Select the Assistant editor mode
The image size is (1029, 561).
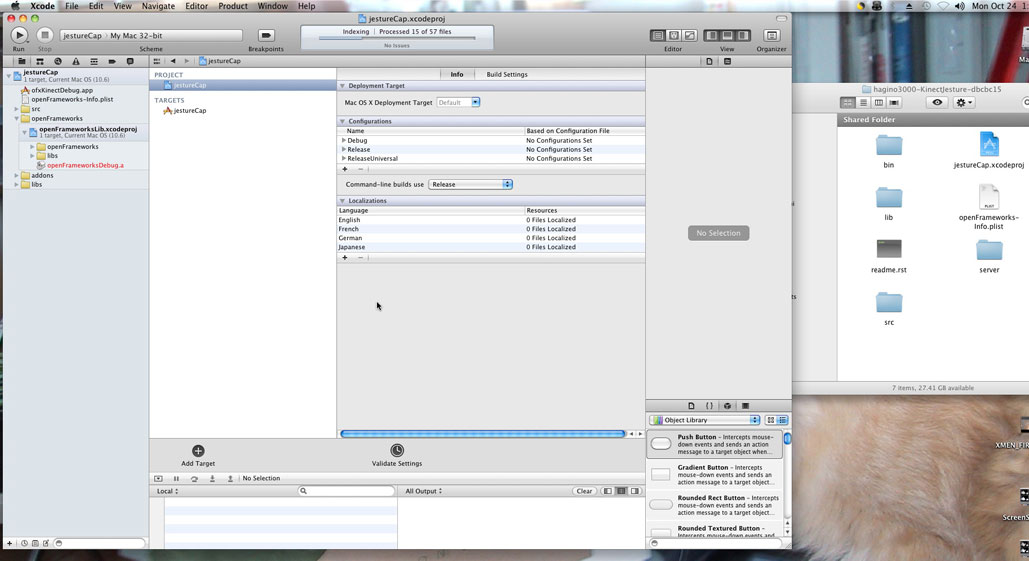(x=673, y=35)
